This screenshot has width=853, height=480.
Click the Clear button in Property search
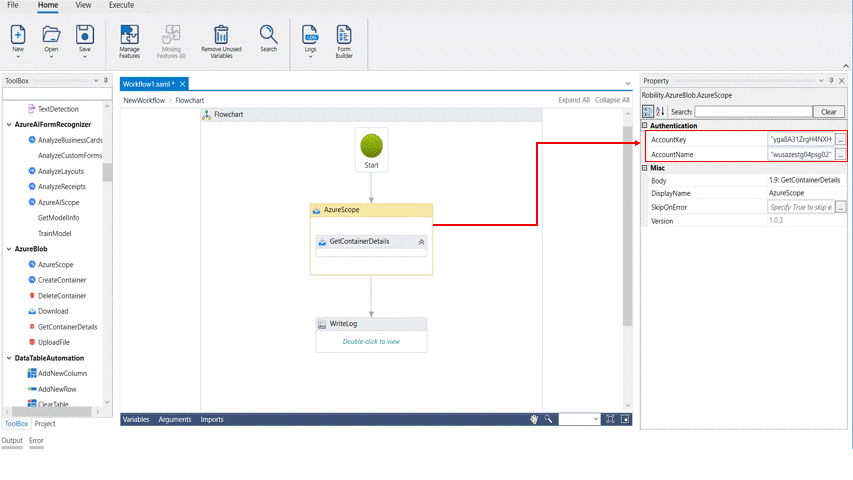(x=827, y=112)
